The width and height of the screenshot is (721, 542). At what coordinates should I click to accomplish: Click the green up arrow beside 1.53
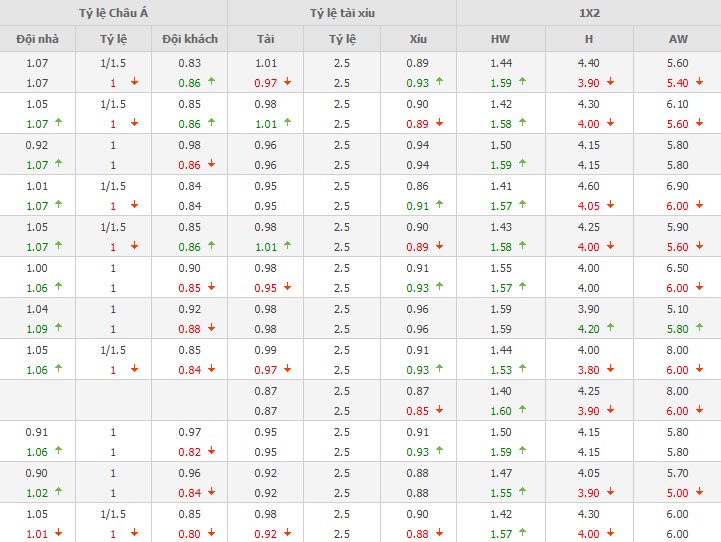point(523,370)
